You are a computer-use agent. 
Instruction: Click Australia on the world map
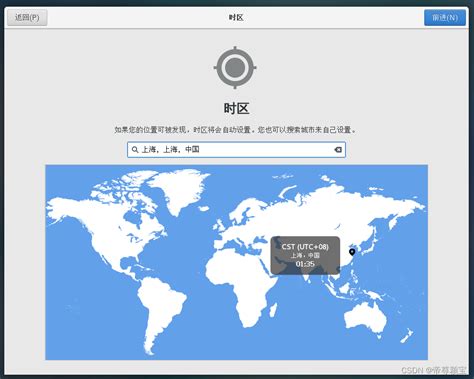[x=365, y=317]
